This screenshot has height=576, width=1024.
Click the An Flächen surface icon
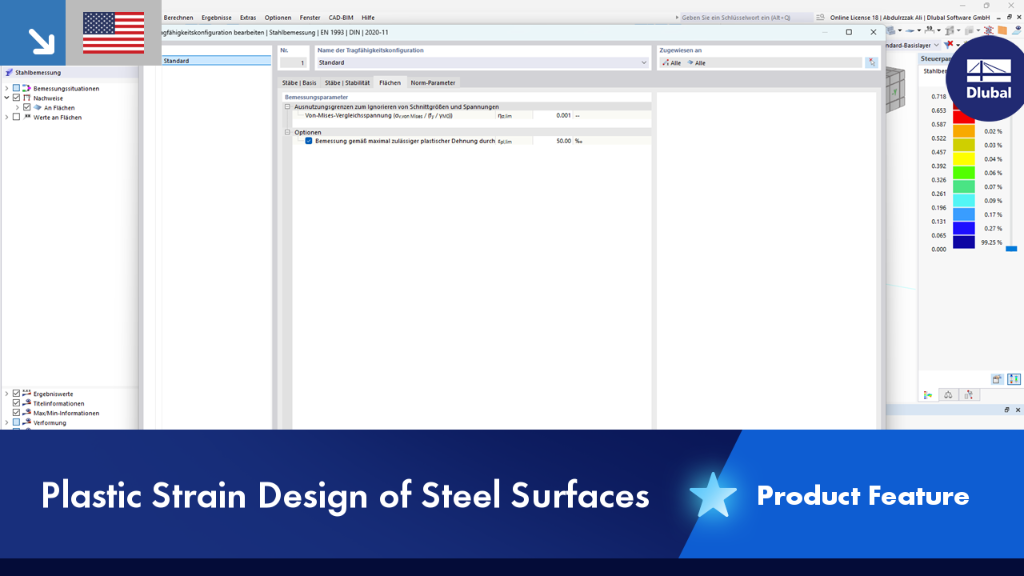(37, 108)
